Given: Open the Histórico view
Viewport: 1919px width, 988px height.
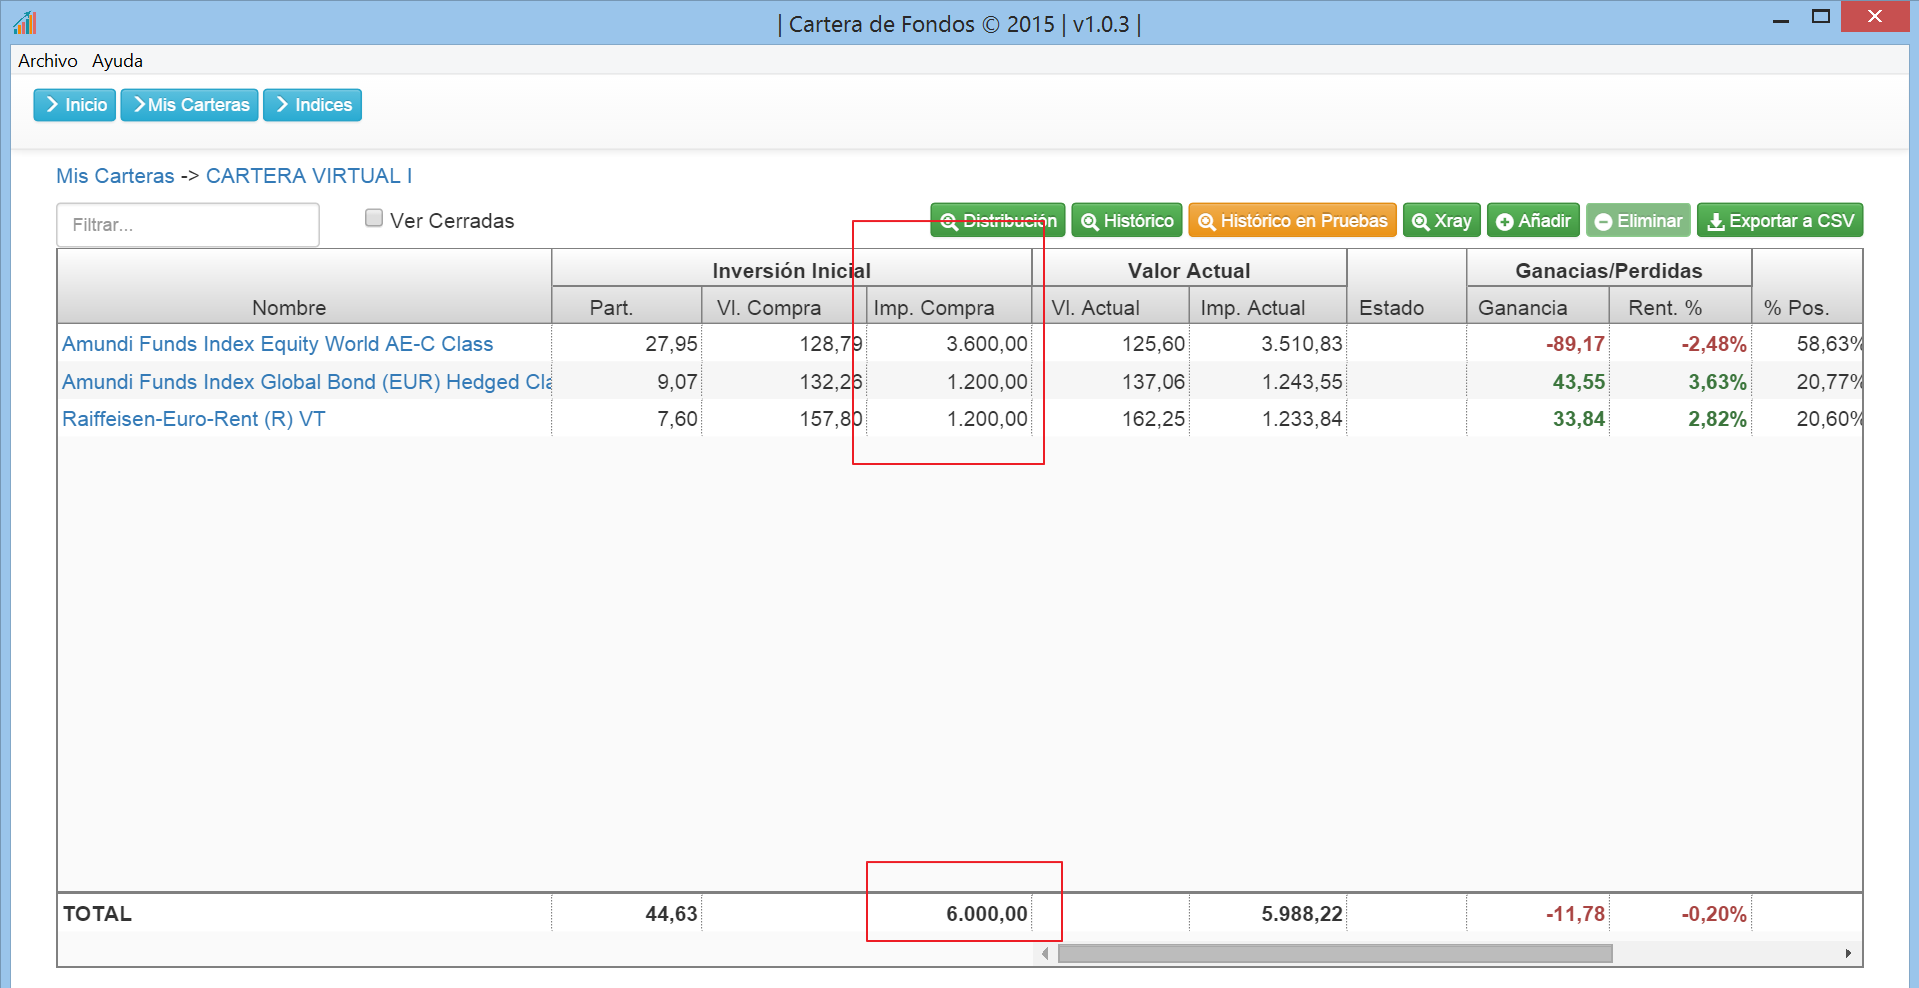Looking at the screenshot, I should (x=1127, y=221).
